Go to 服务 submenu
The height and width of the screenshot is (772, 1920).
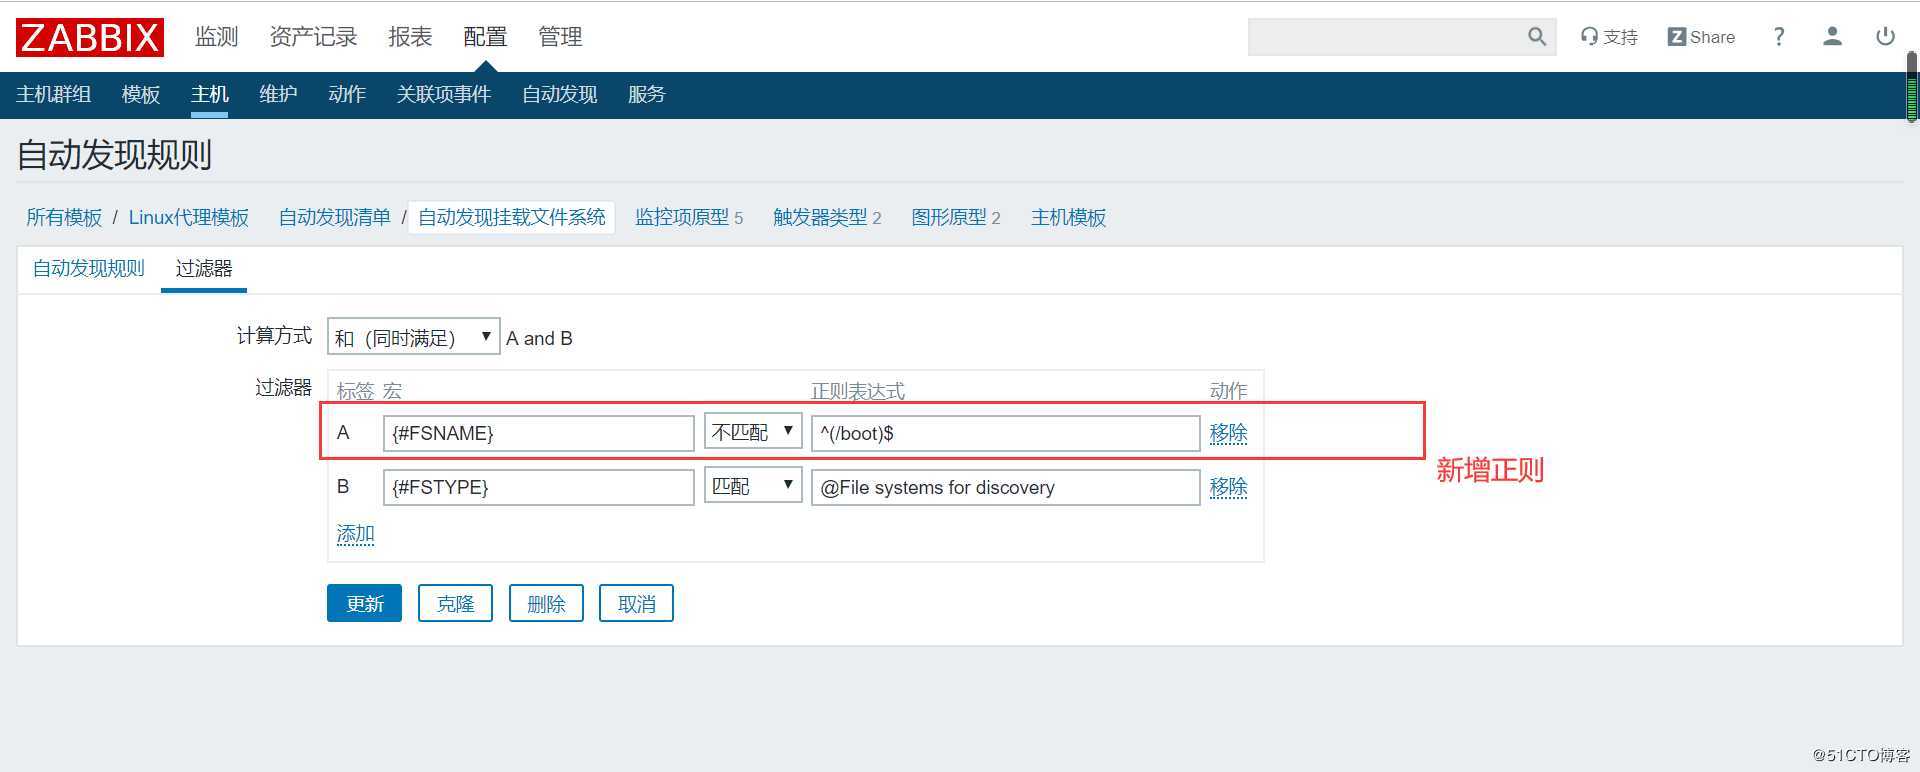tap(647, 94)
